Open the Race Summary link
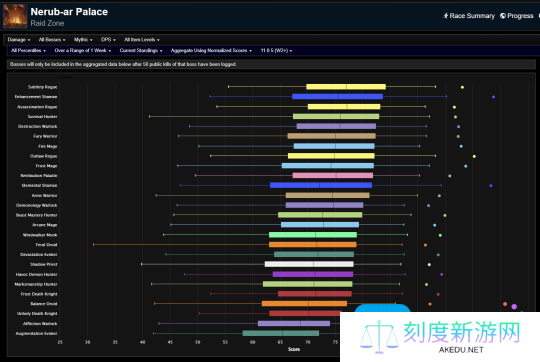Screen dimensions: 540x362 coord(469,16)
